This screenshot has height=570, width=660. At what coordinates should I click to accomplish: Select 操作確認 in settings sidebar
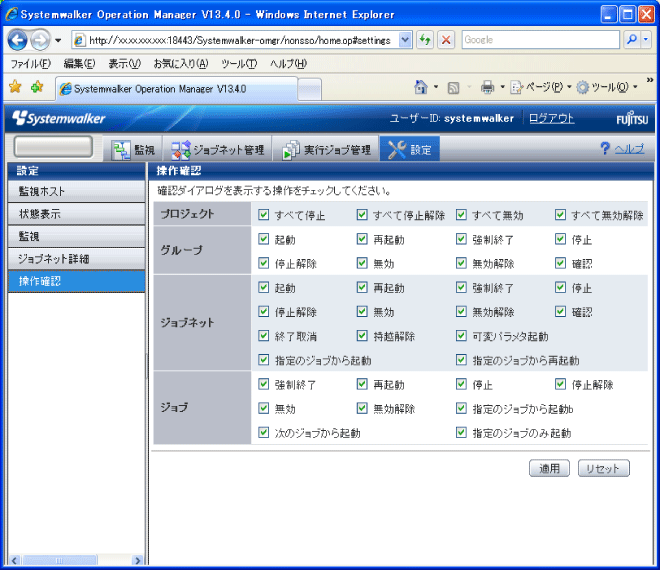point(77,281)
